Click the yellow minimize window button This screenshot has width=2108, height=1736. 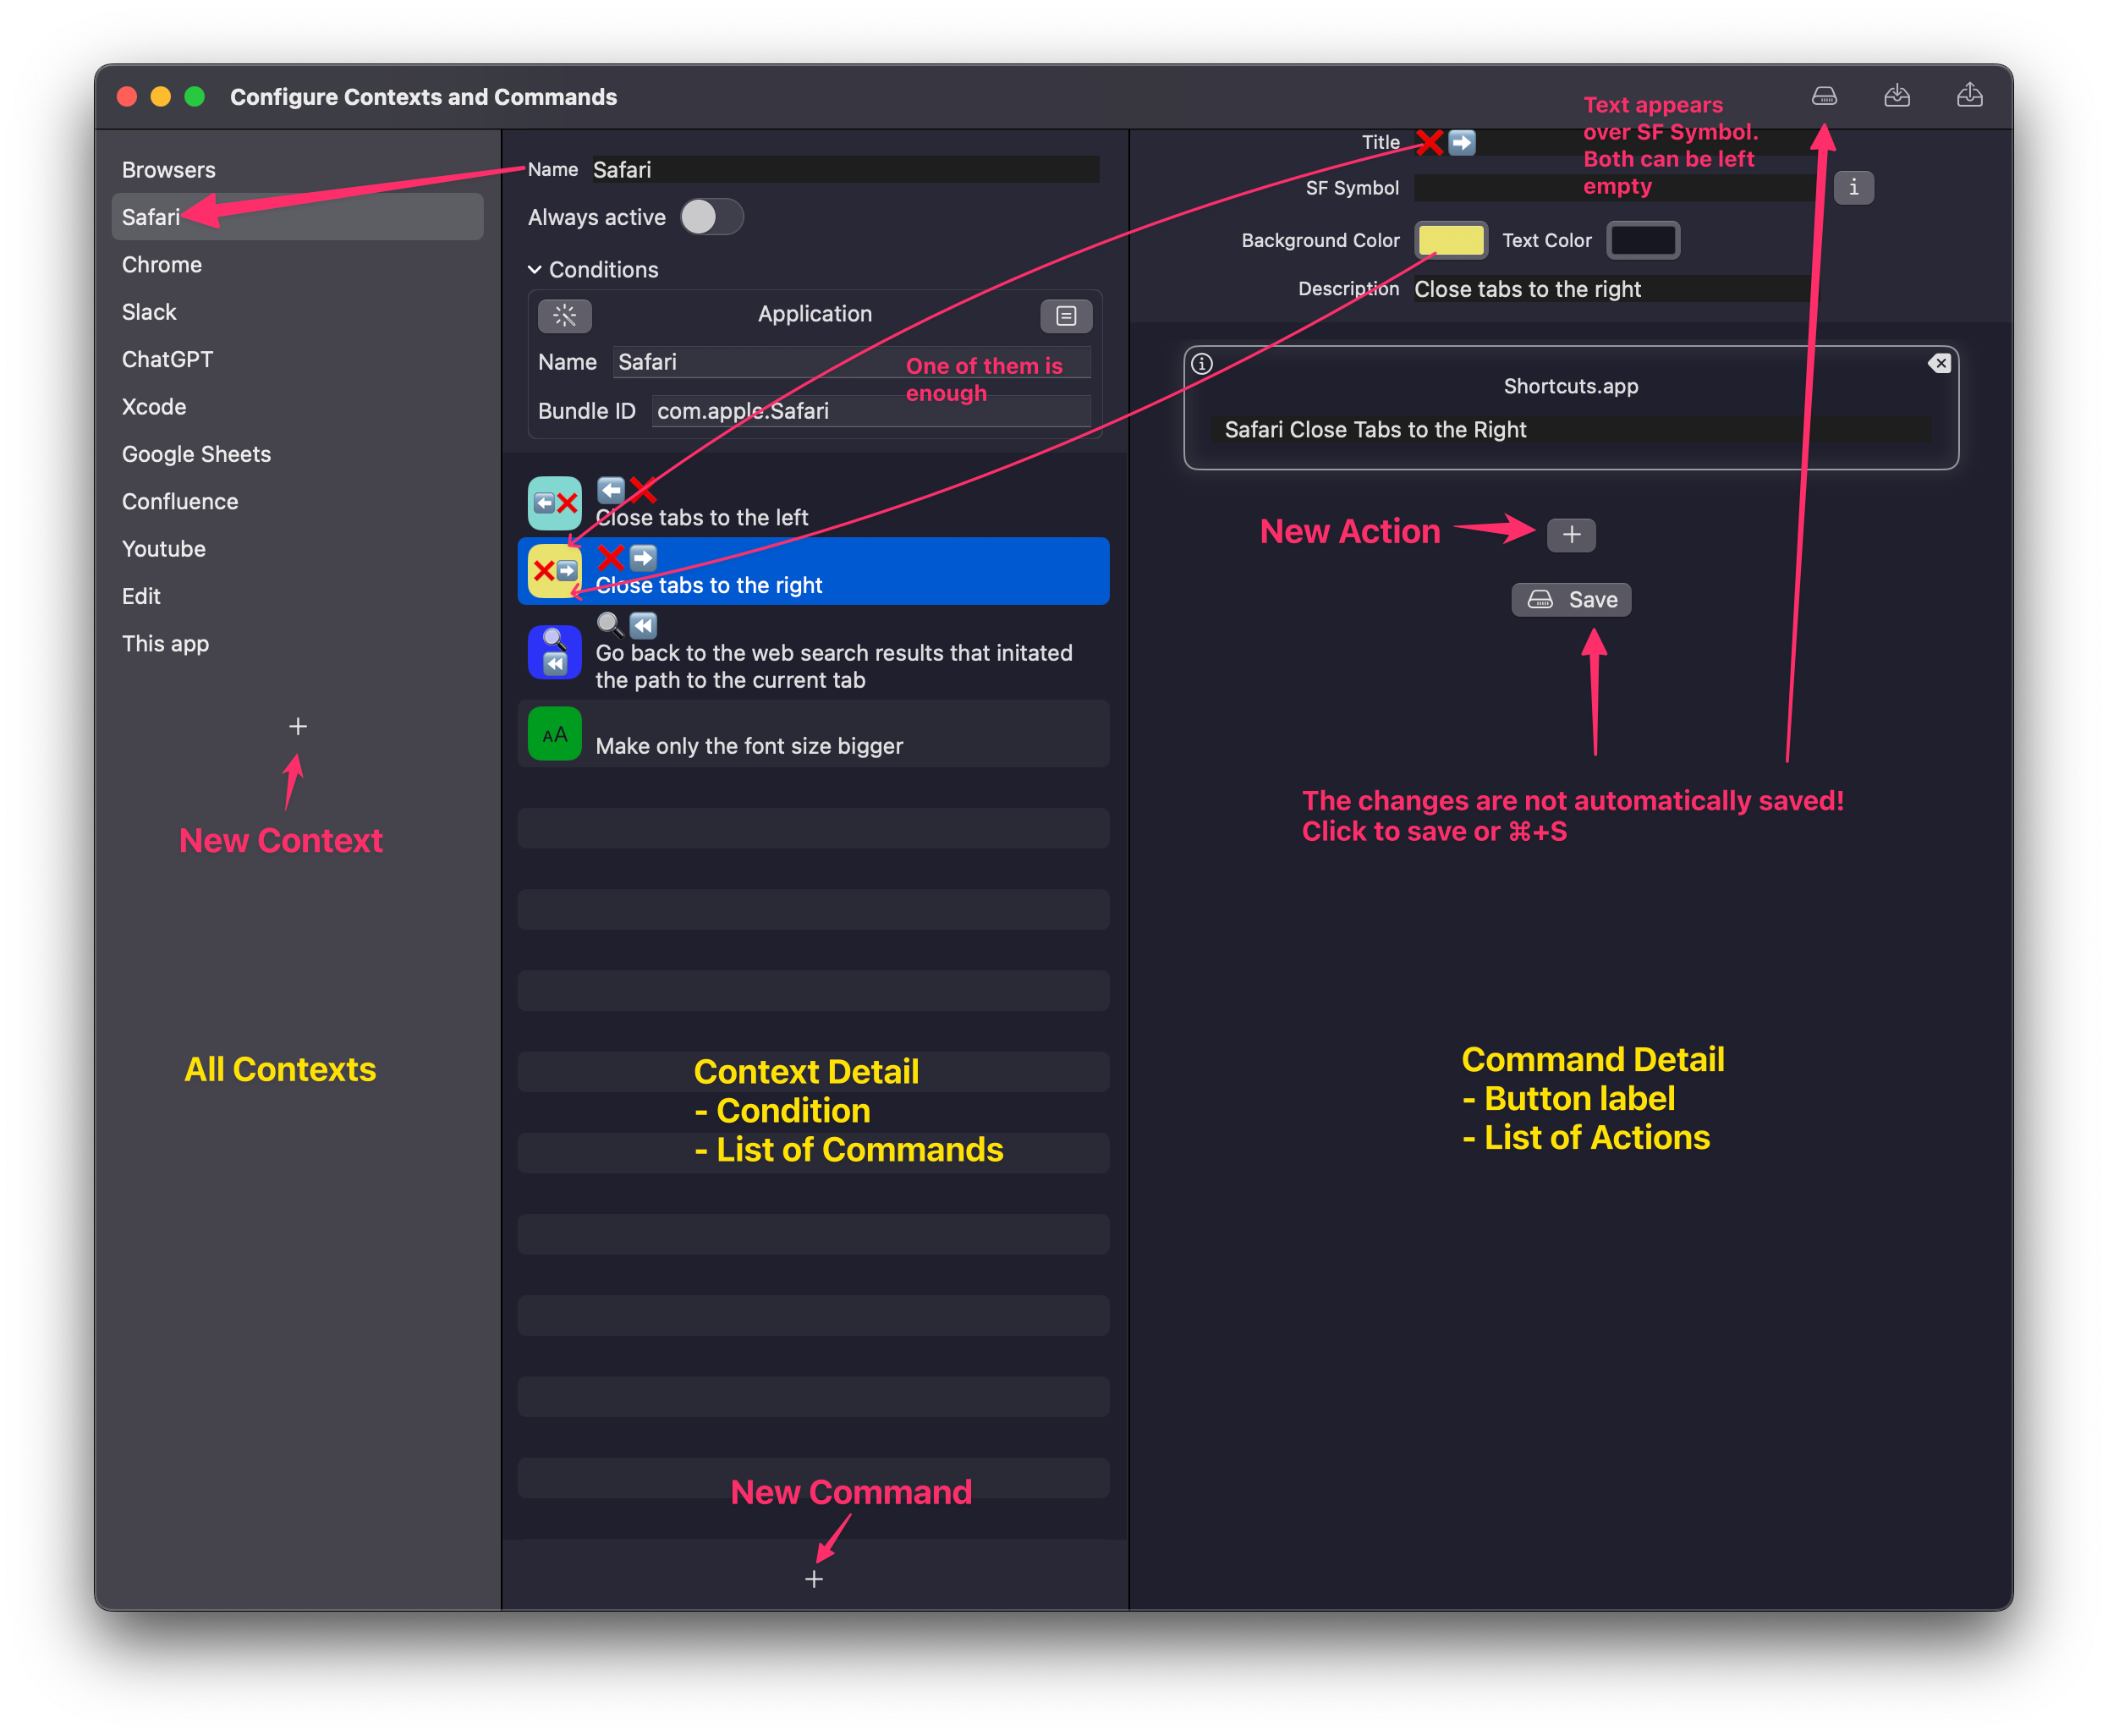161,96
